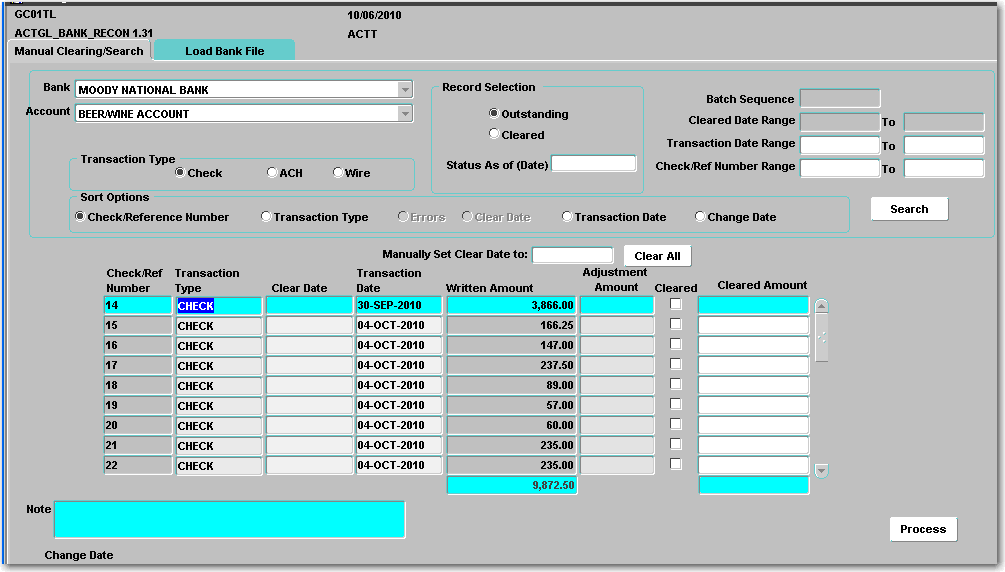Click the Process button
Image resolution: width=1005 pixels, height=572 pixels.
pyautogui.click(x=922, y=529)
